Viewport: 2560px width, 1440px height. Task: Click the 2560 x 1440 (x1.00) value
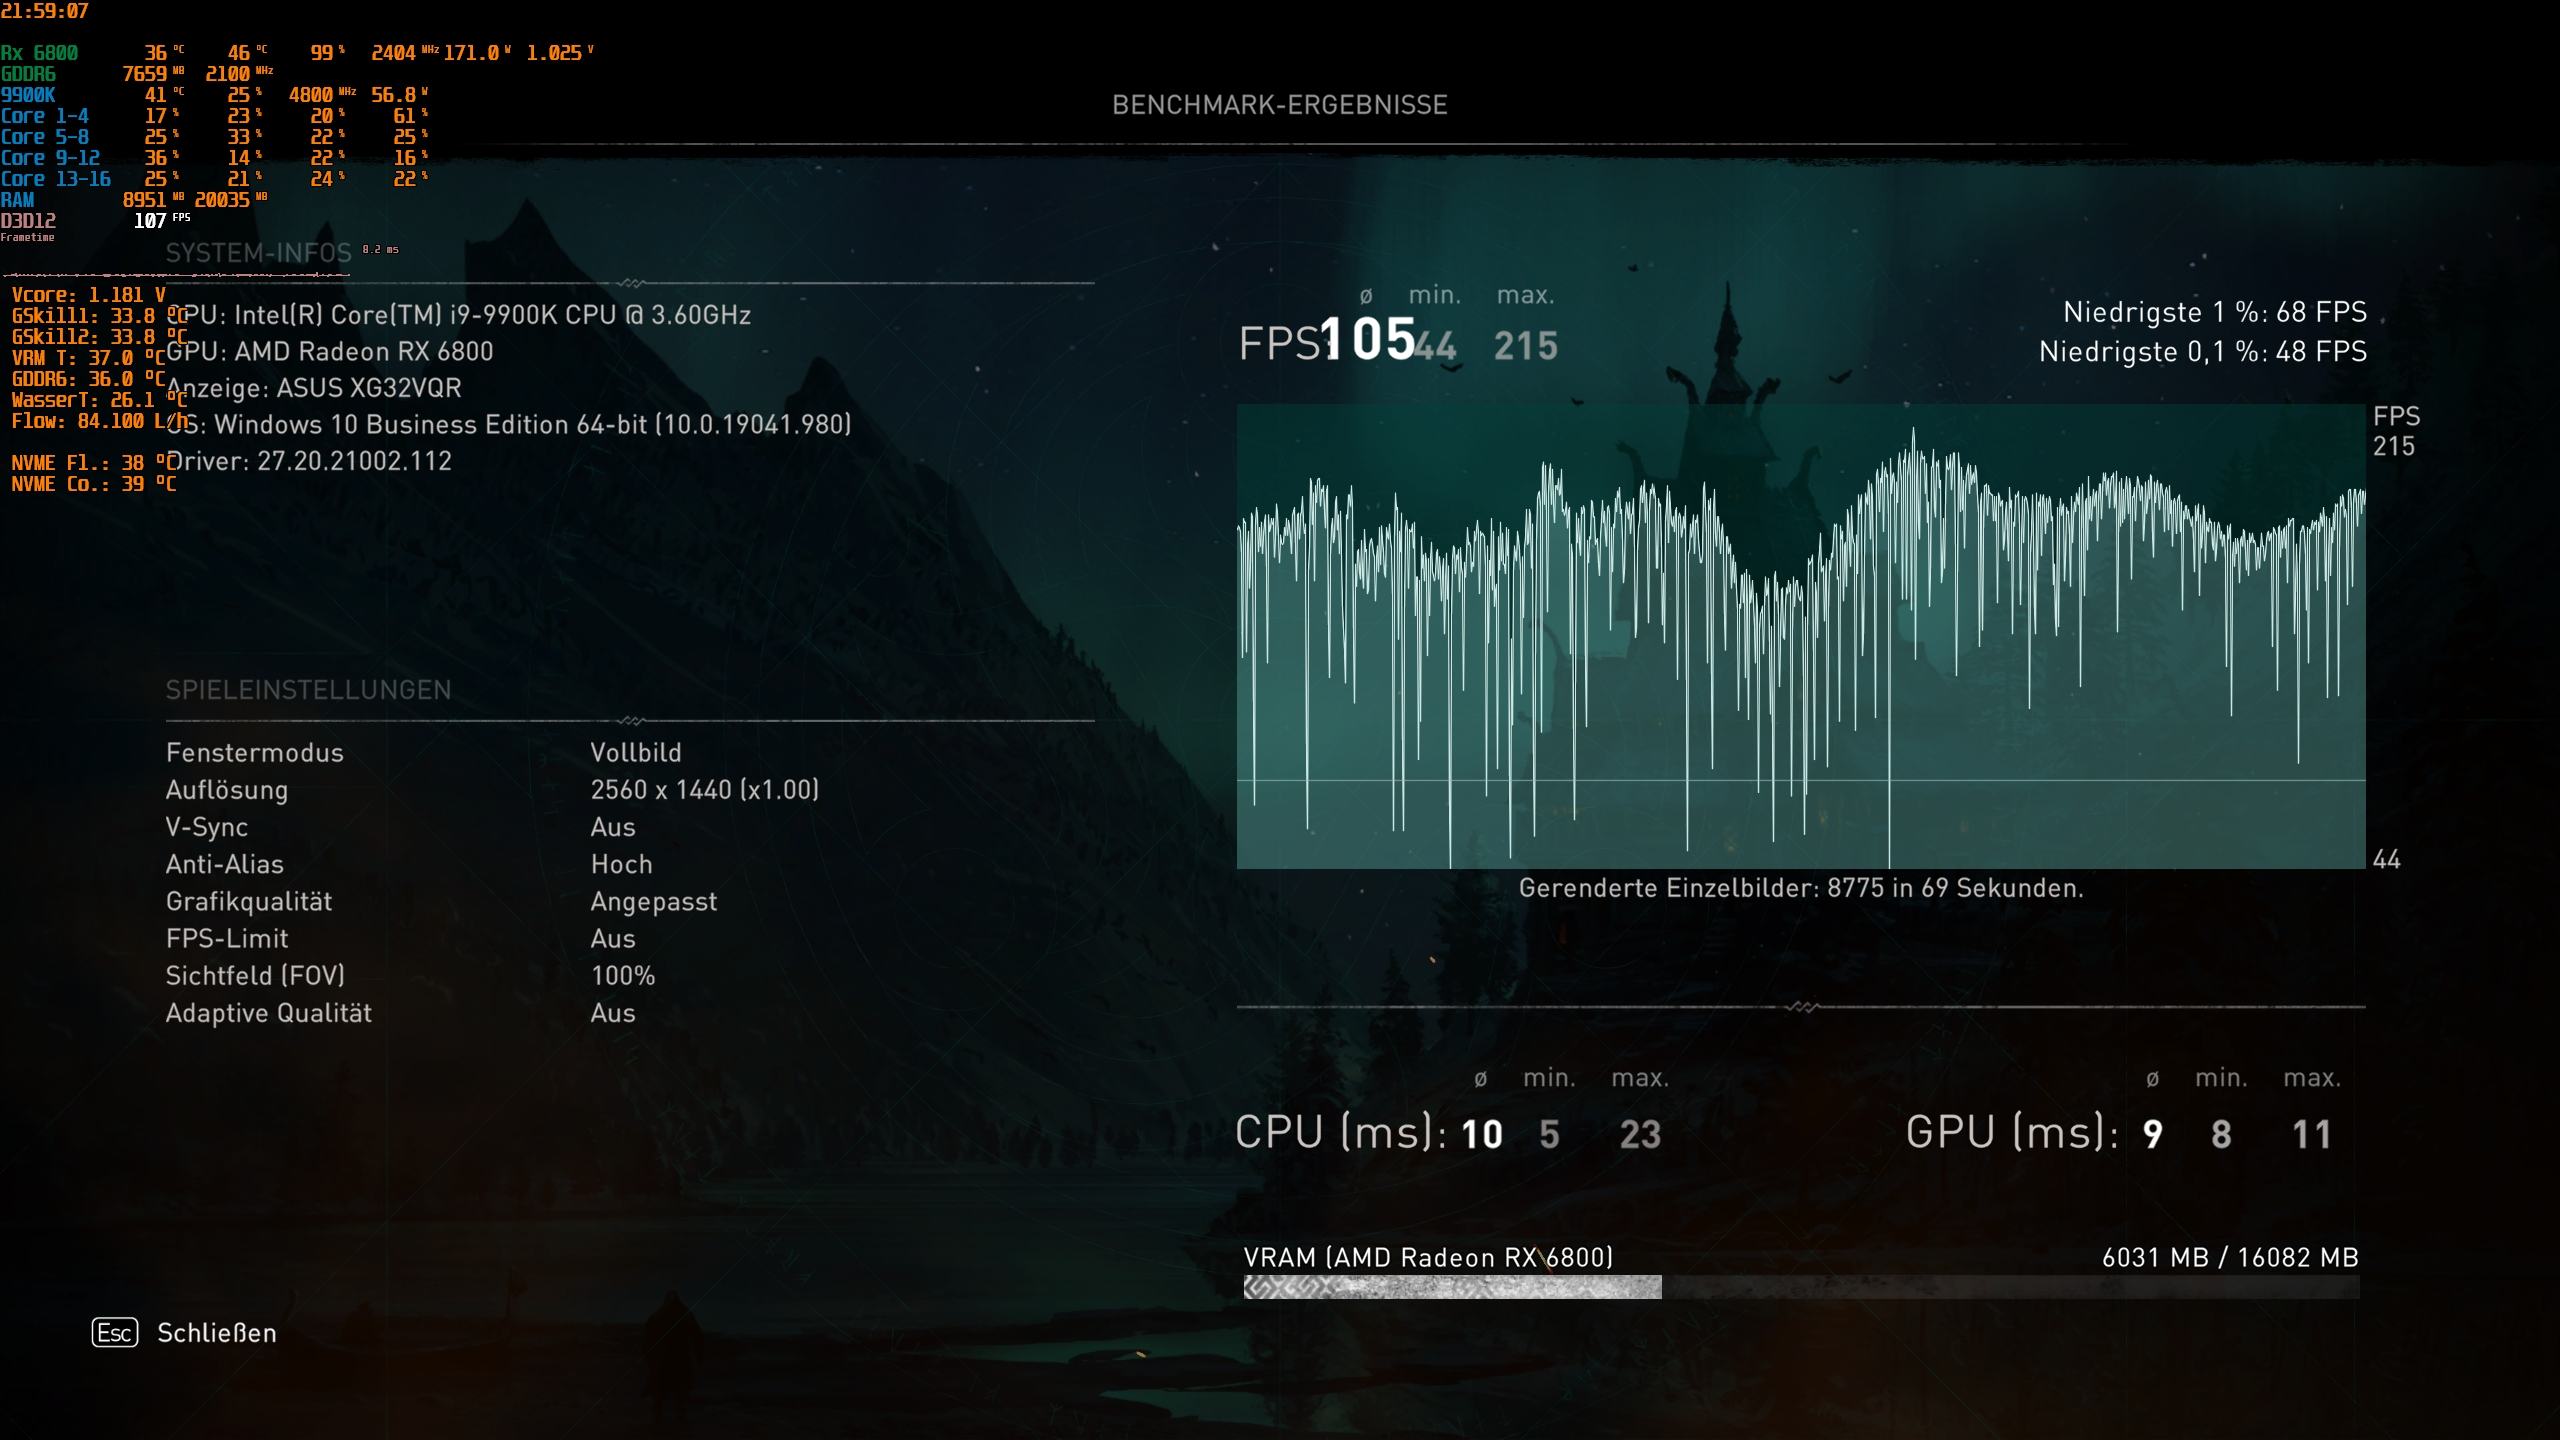pyautogui.click(x=705, y=790)
